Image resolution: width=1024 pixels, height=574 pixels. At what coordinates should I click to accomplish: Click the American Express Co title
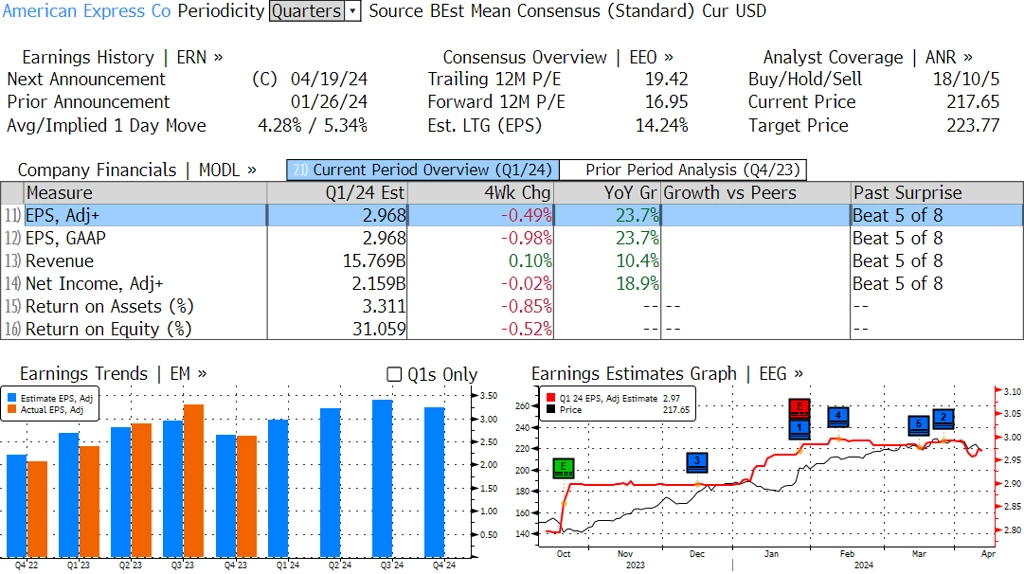pos(87,11)
